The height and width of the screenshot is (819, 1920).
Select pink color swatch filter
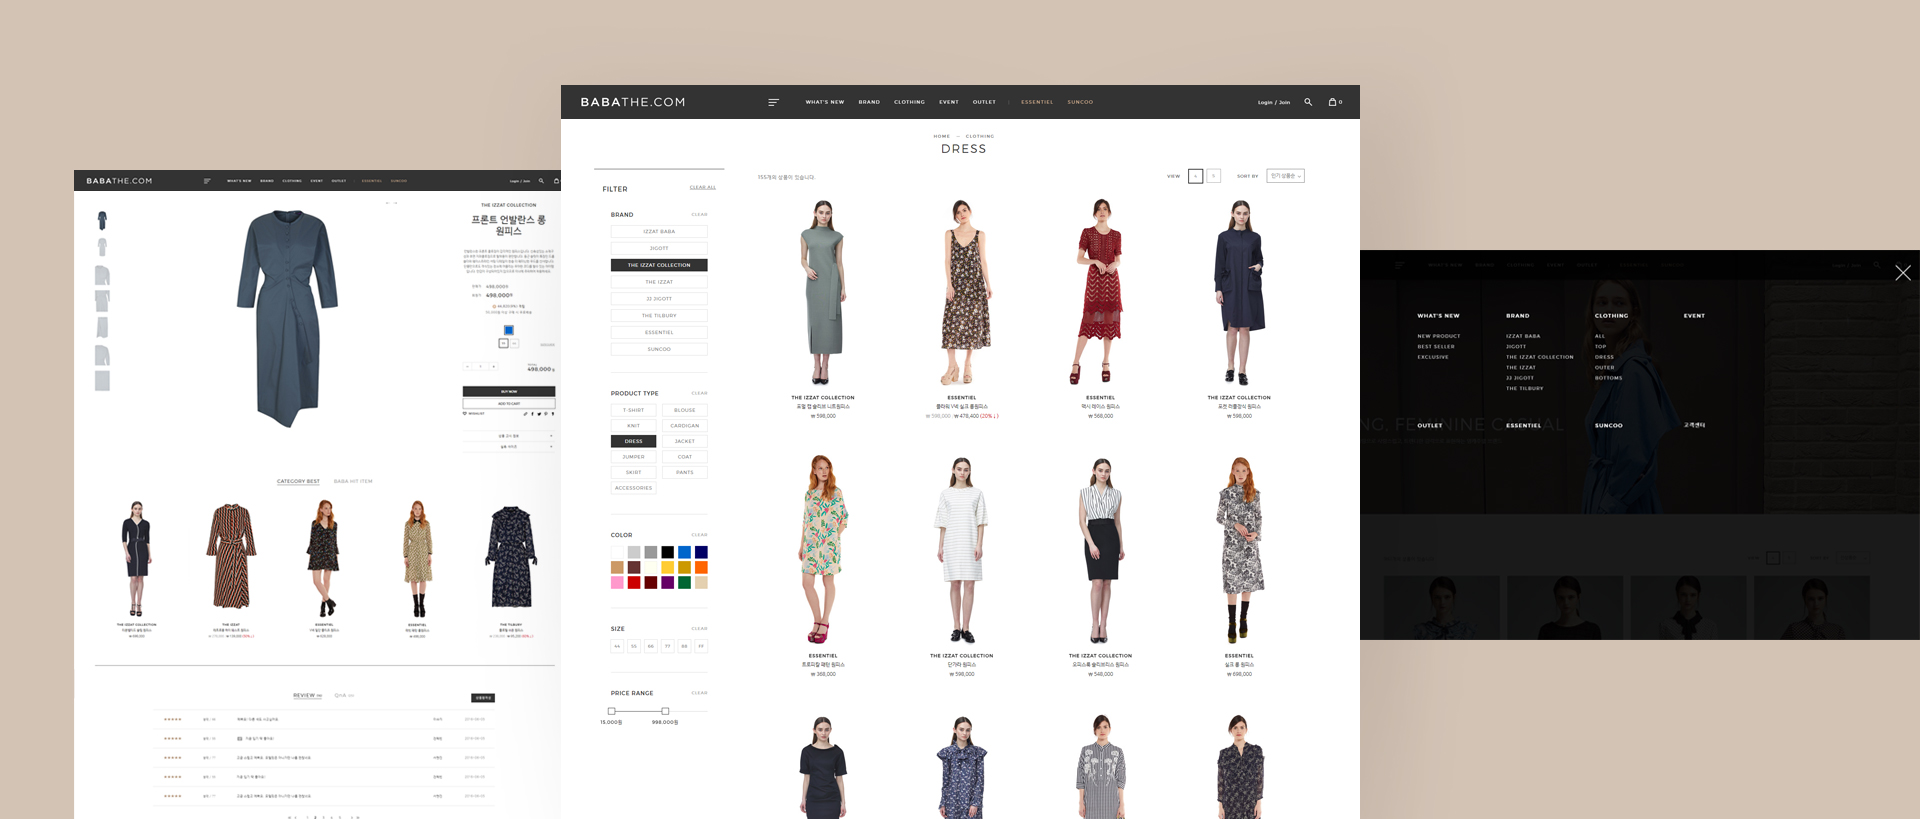(617, 582)
